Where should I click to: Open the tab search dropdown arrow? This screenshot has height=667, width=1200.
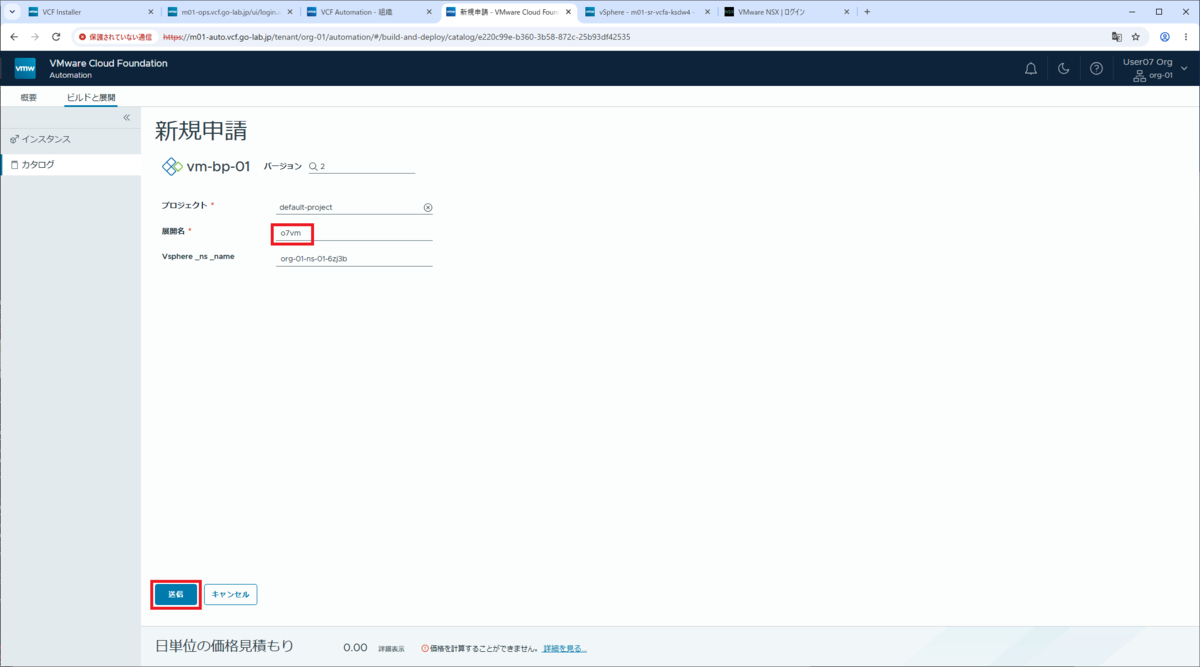[10, 12]
